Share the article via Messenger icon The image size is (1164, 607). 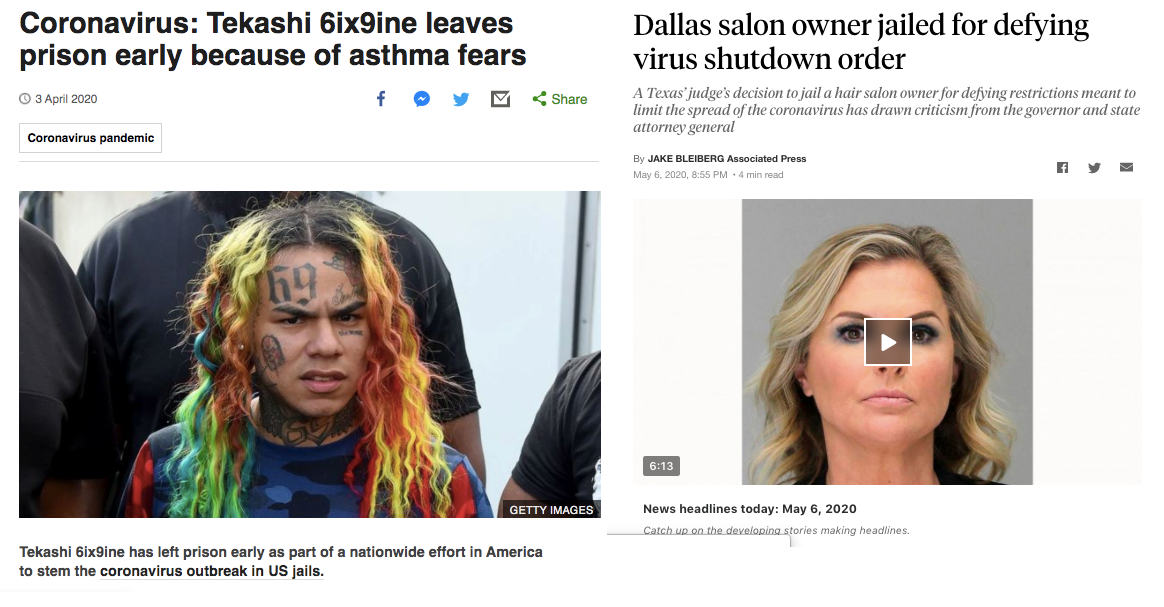coord(422,99)
